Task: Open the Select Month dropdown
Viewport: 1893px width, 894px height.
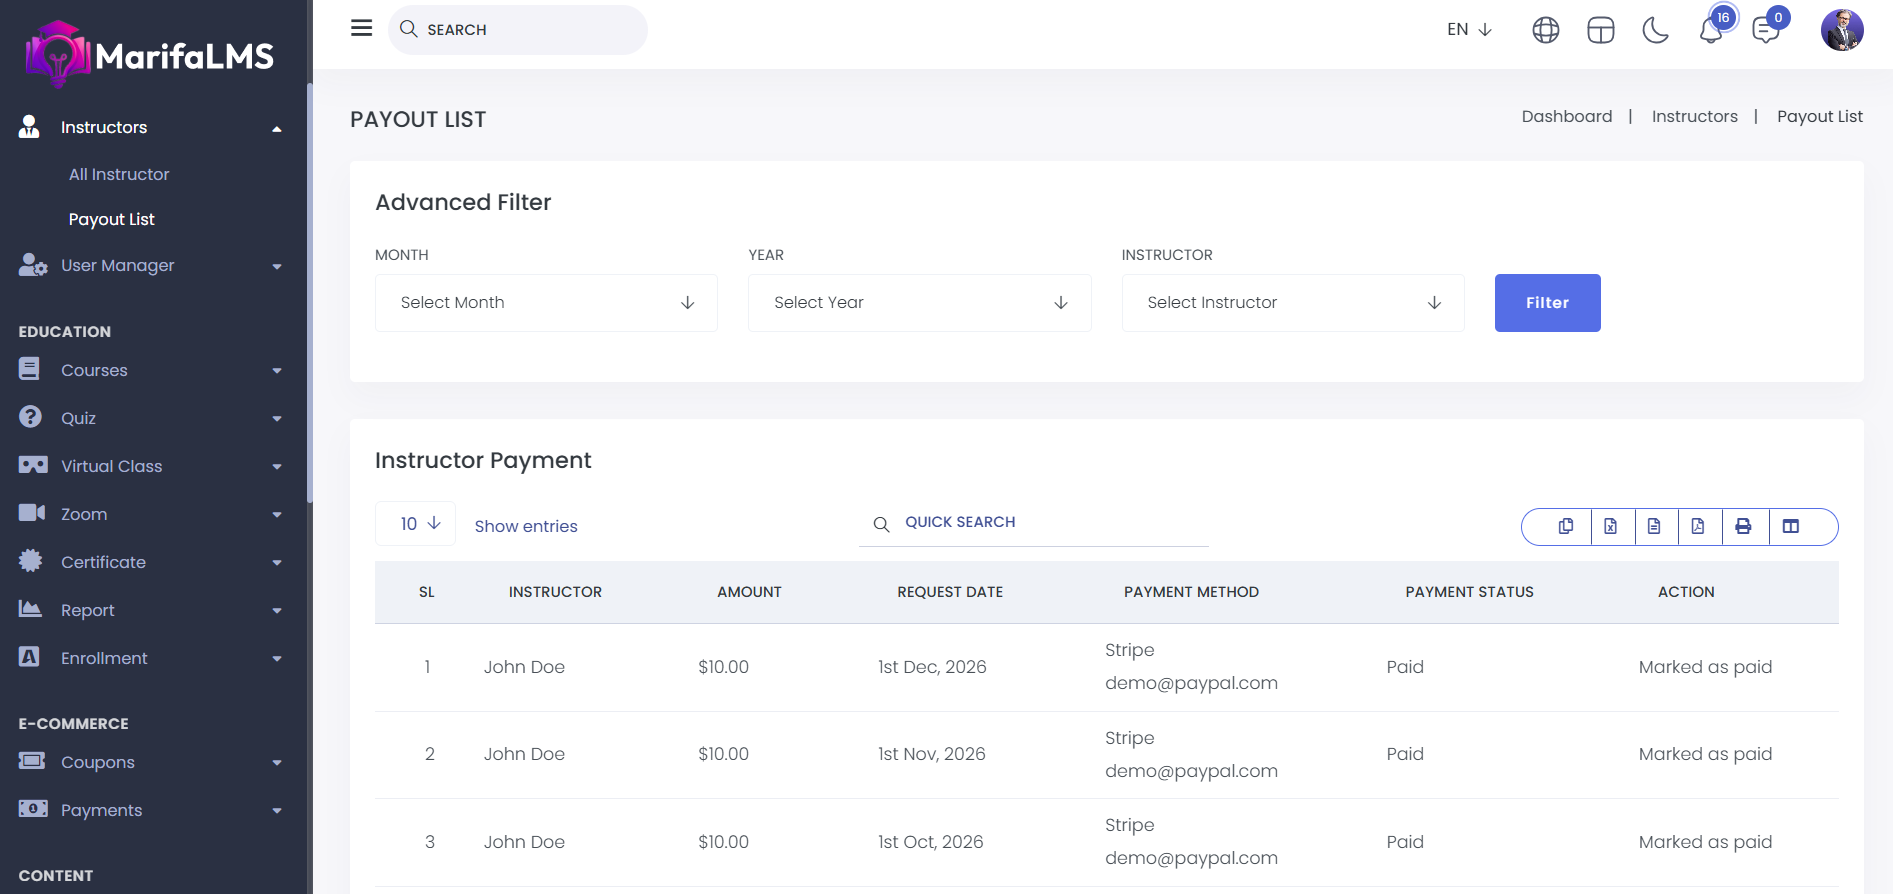Action: [546, 303]
